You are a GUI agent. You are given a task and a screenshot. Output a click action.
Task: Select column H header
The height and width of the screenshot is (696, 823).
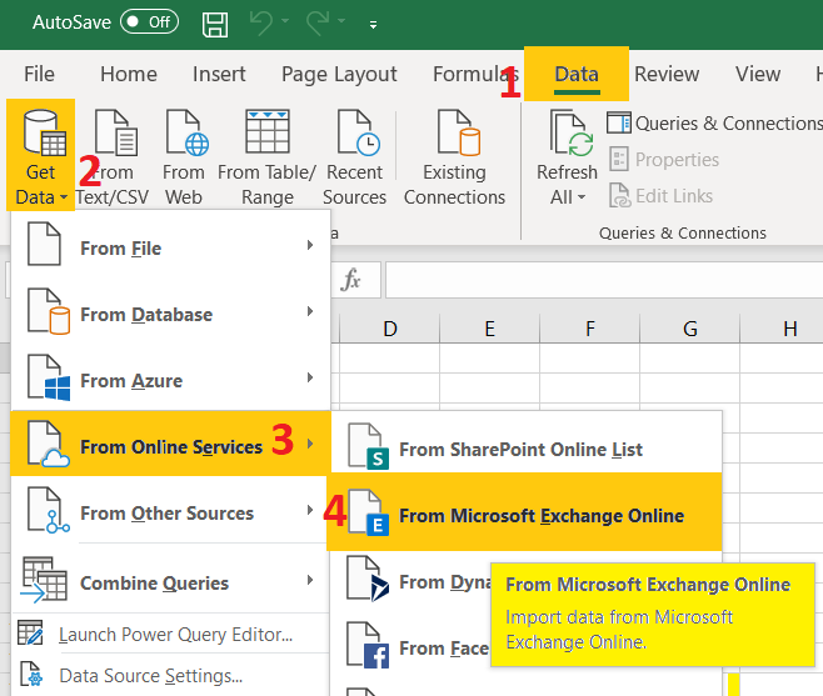782,329
